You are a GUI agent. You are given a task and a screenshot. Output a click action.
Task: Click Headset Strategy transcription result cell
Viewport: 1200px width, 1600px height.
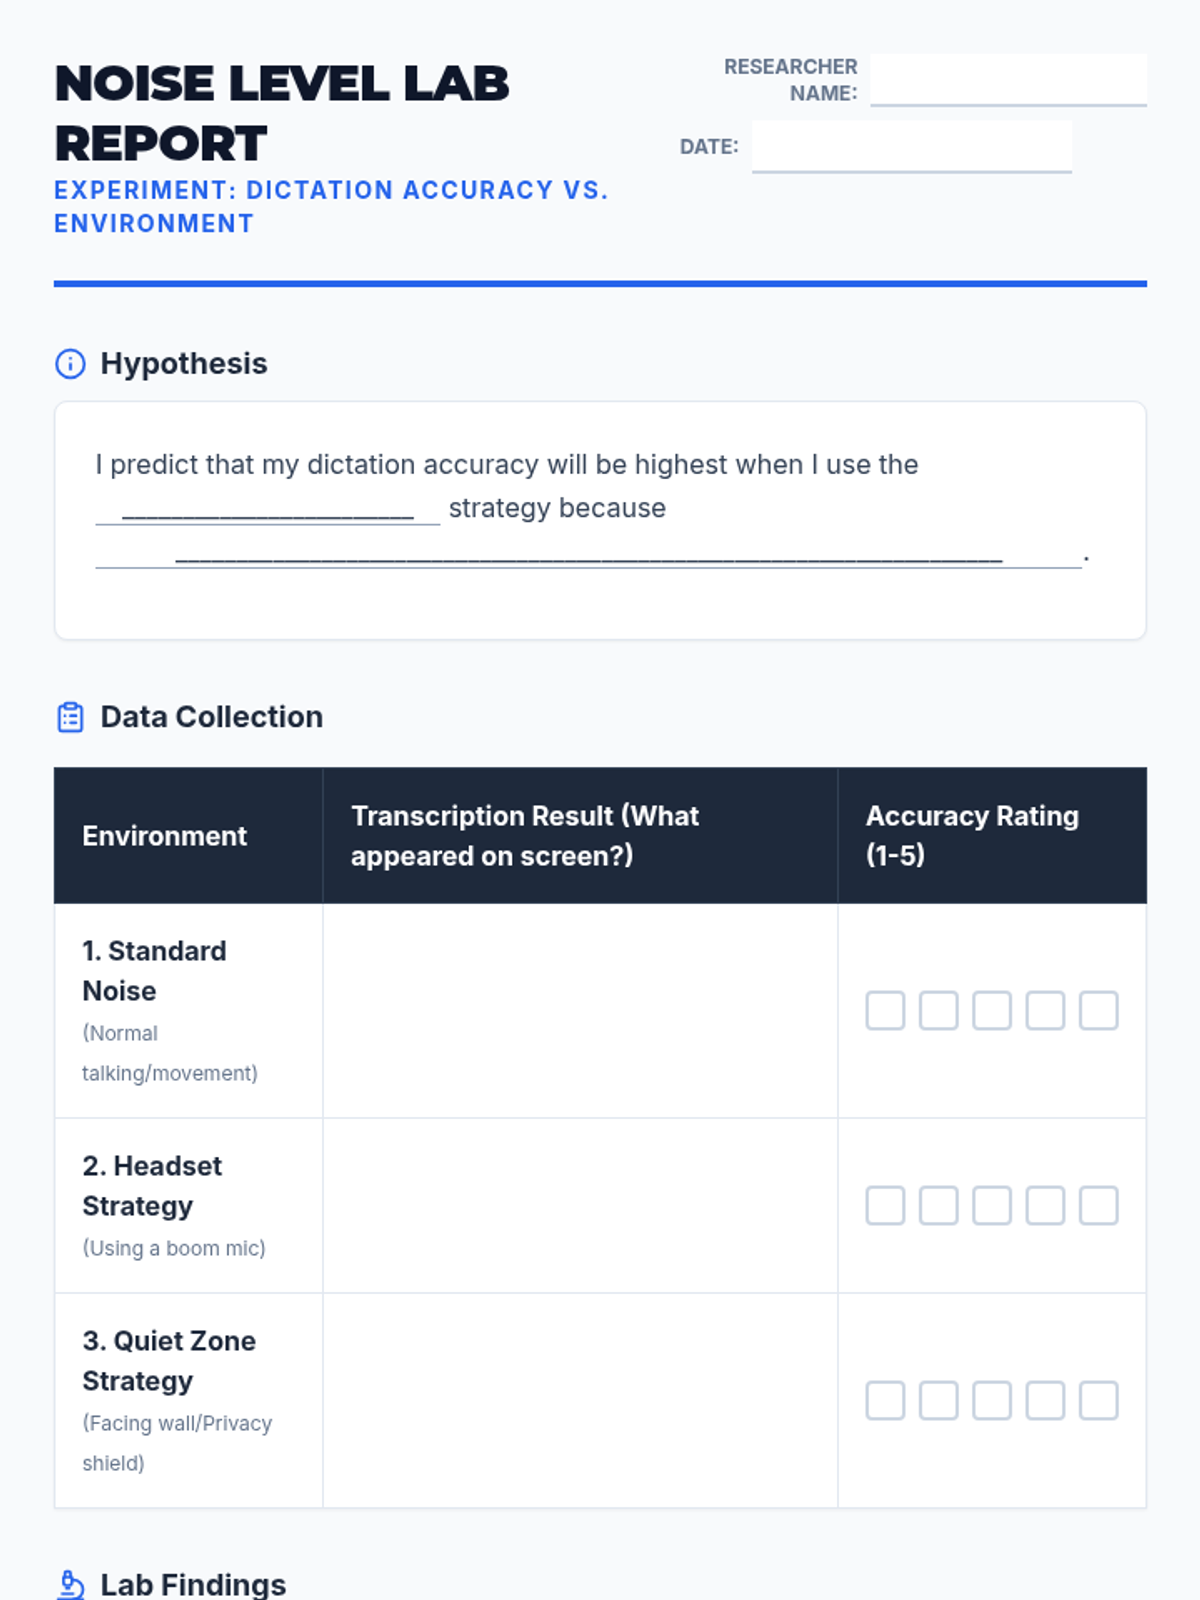[x=580, y=1206]
